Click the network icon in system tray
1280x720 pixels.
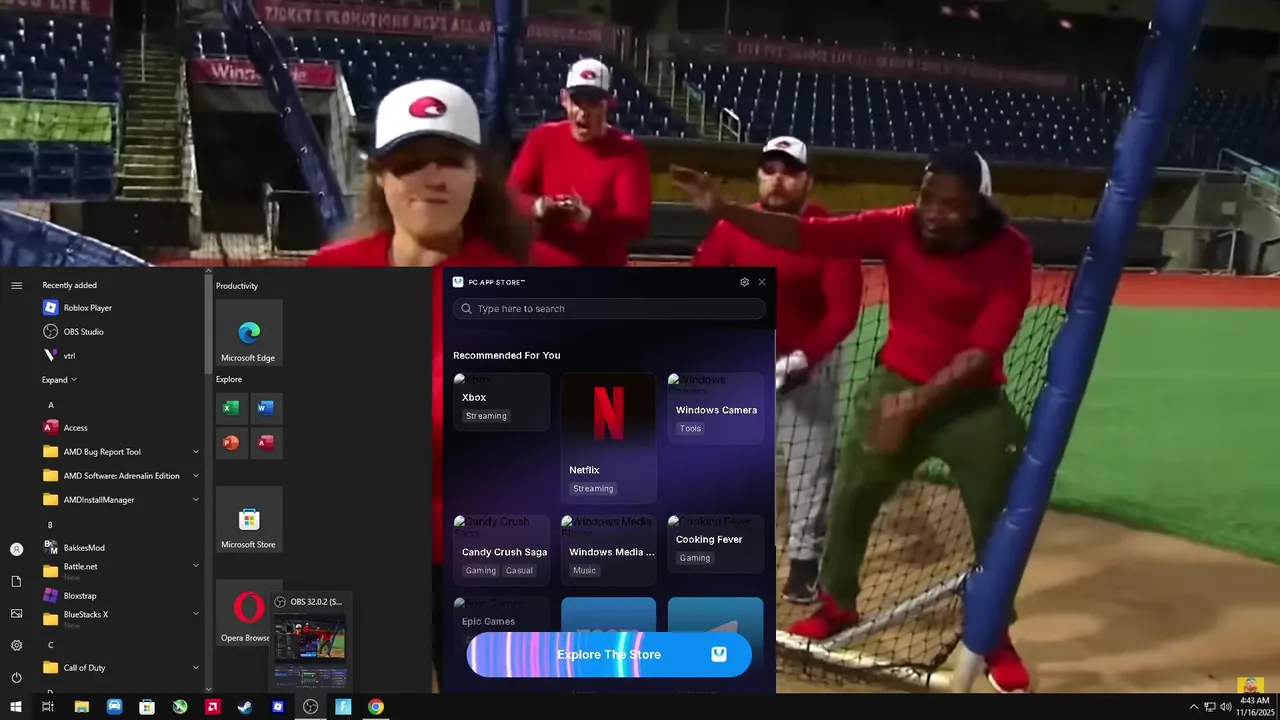[x=1209, y=707]
